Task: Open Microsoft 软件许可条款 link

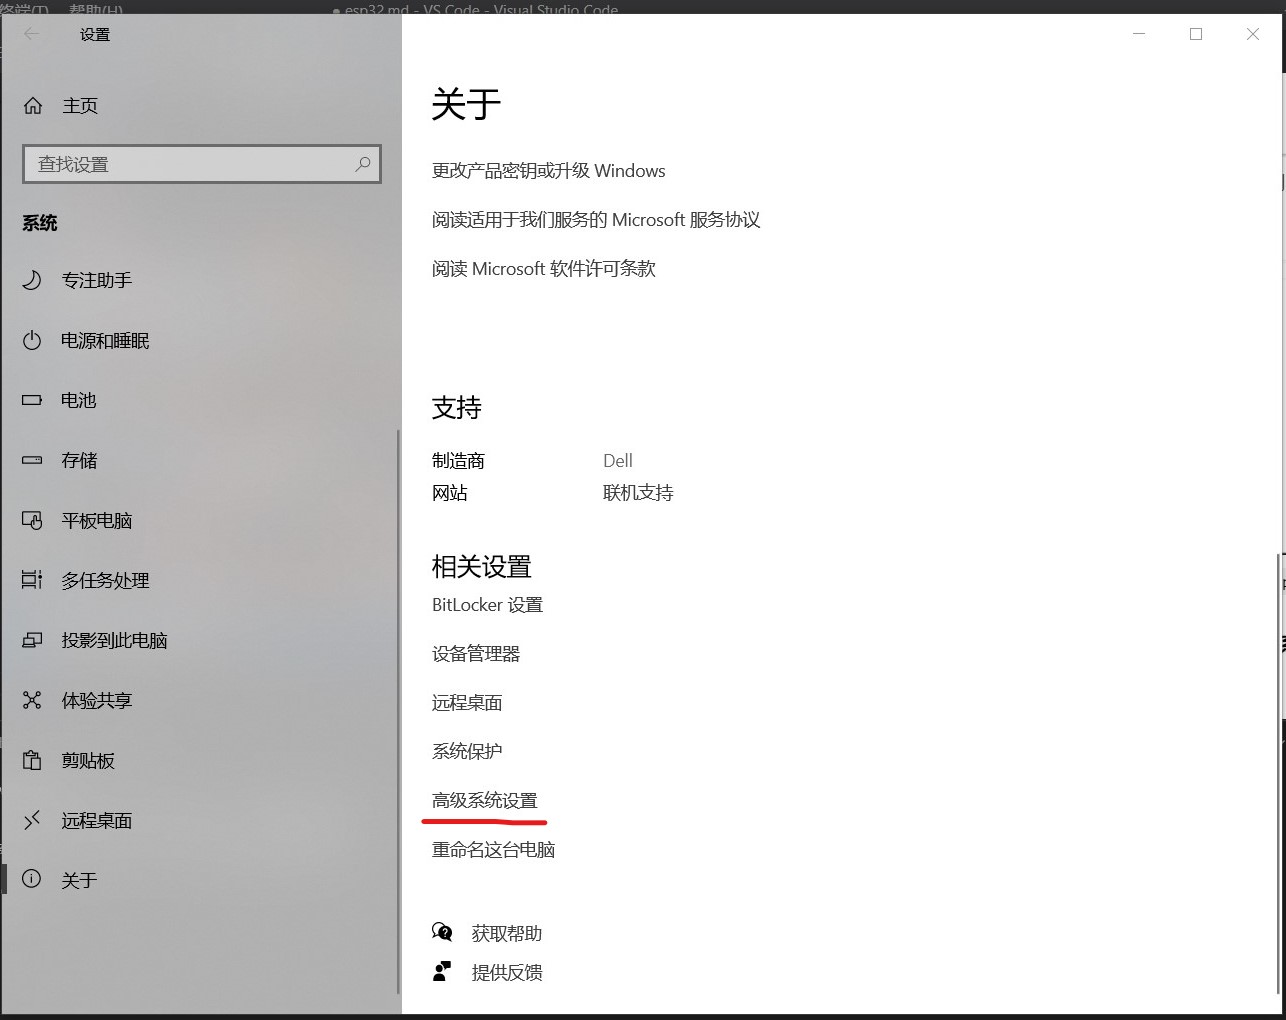Action: 544,269
